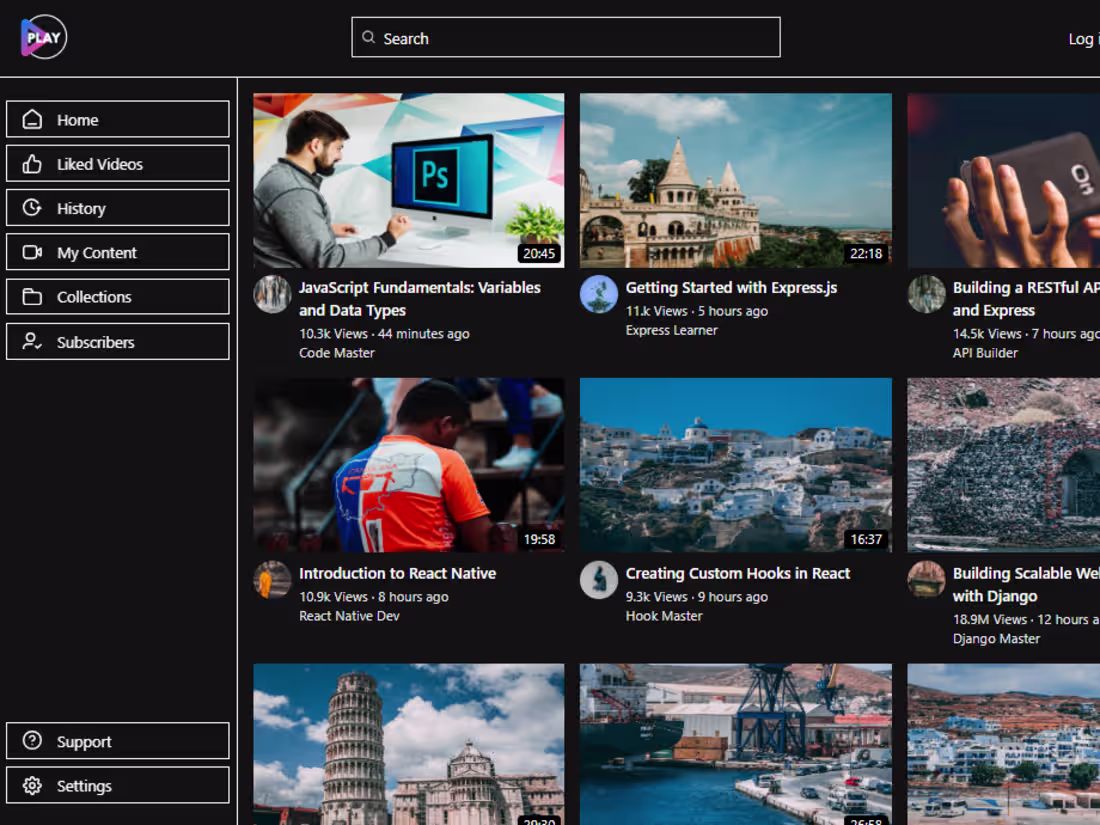Open Building a RESTful API title
The height and width of the screenshot is (825, 1100).
[1026, 299]
